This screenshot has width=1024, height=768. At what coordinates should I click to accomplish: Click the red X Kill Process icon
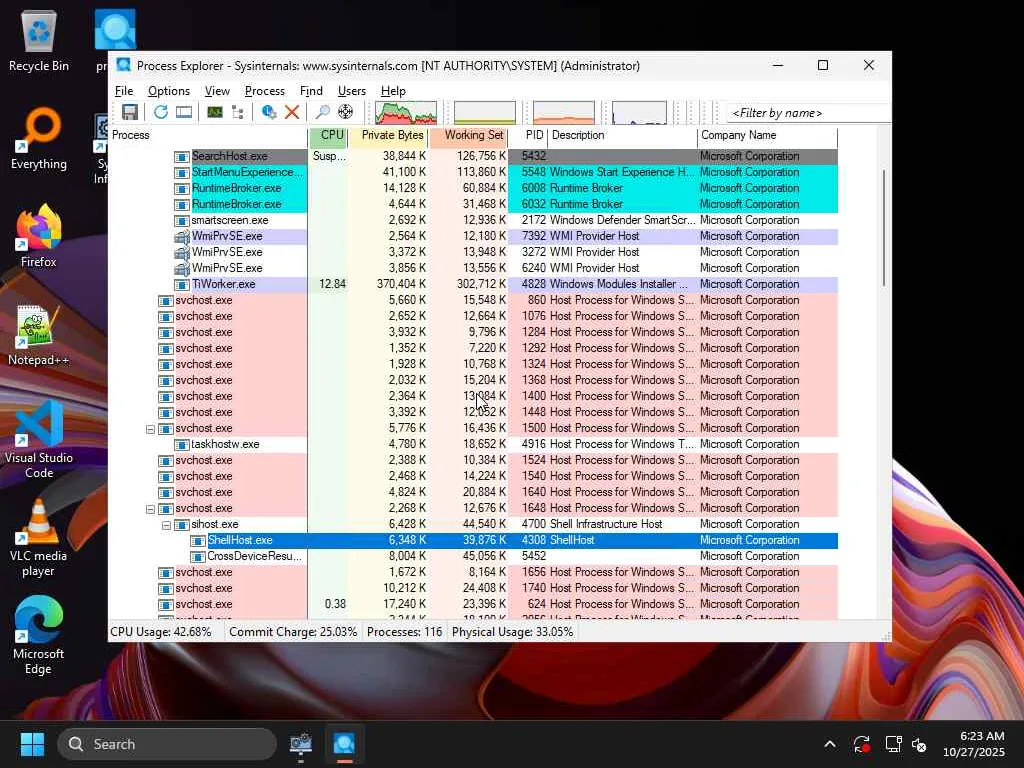(x=292, y=112)
